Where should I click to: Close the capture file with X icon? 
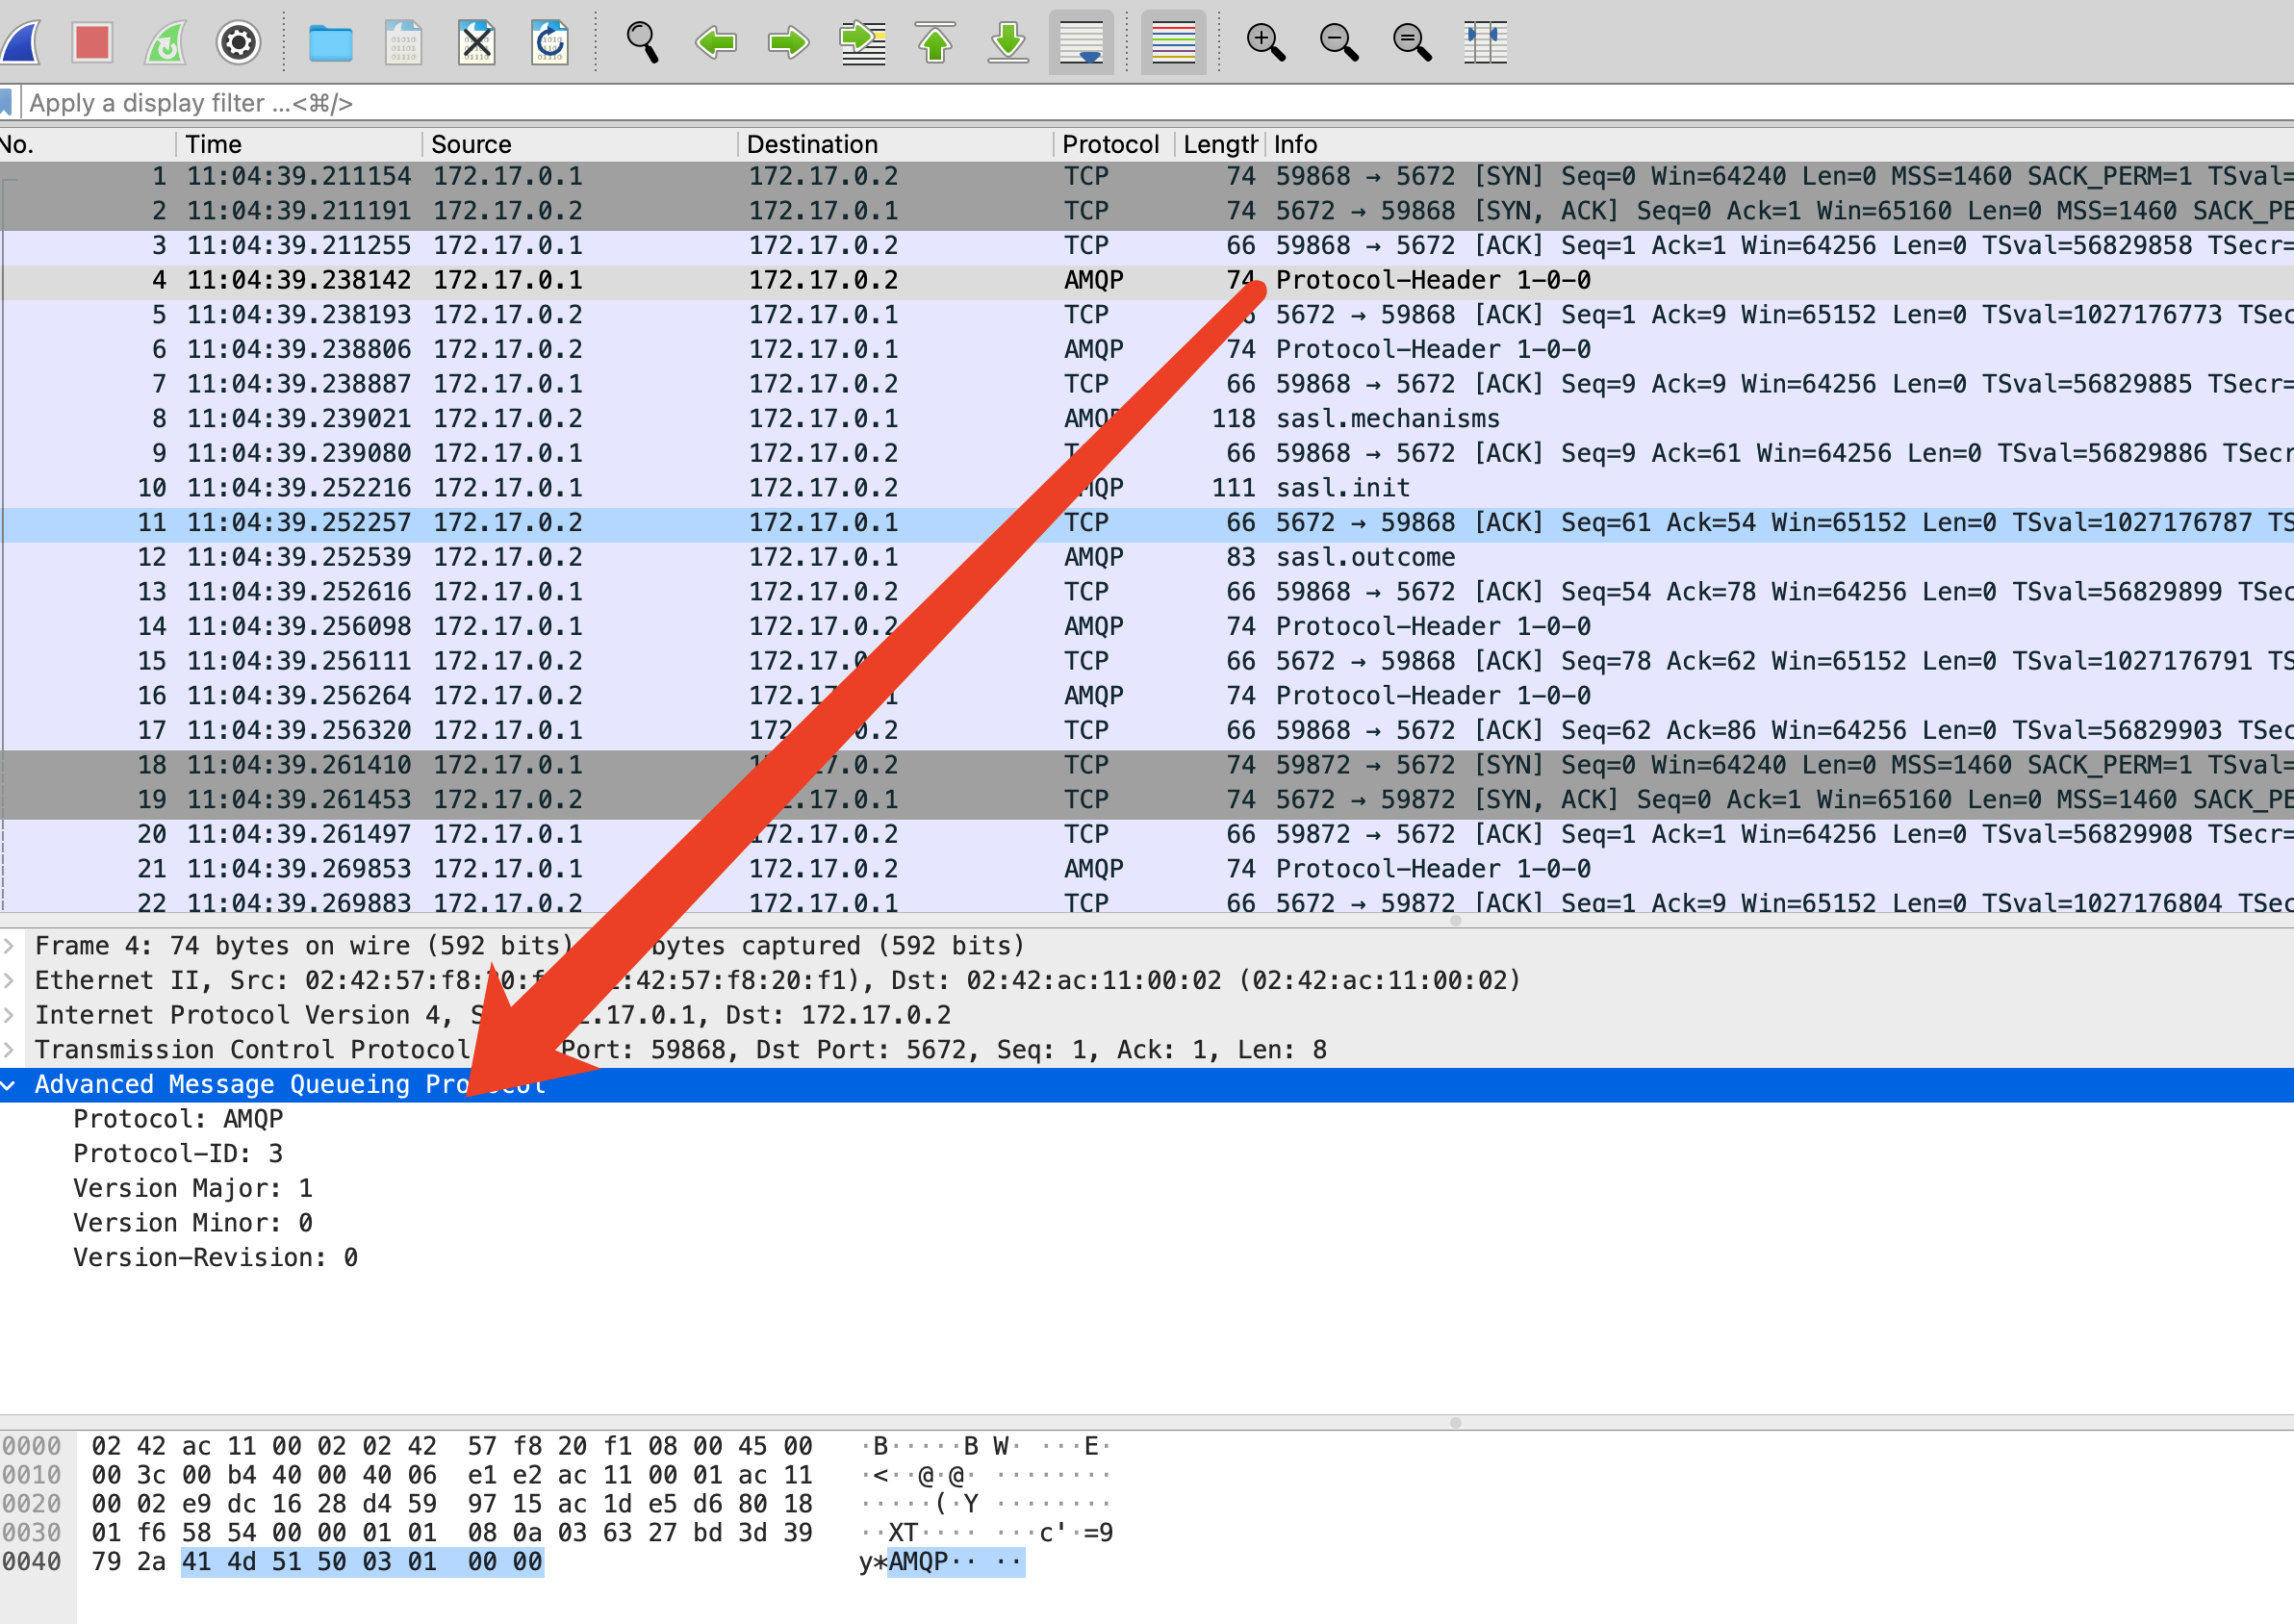coord(476,43)
